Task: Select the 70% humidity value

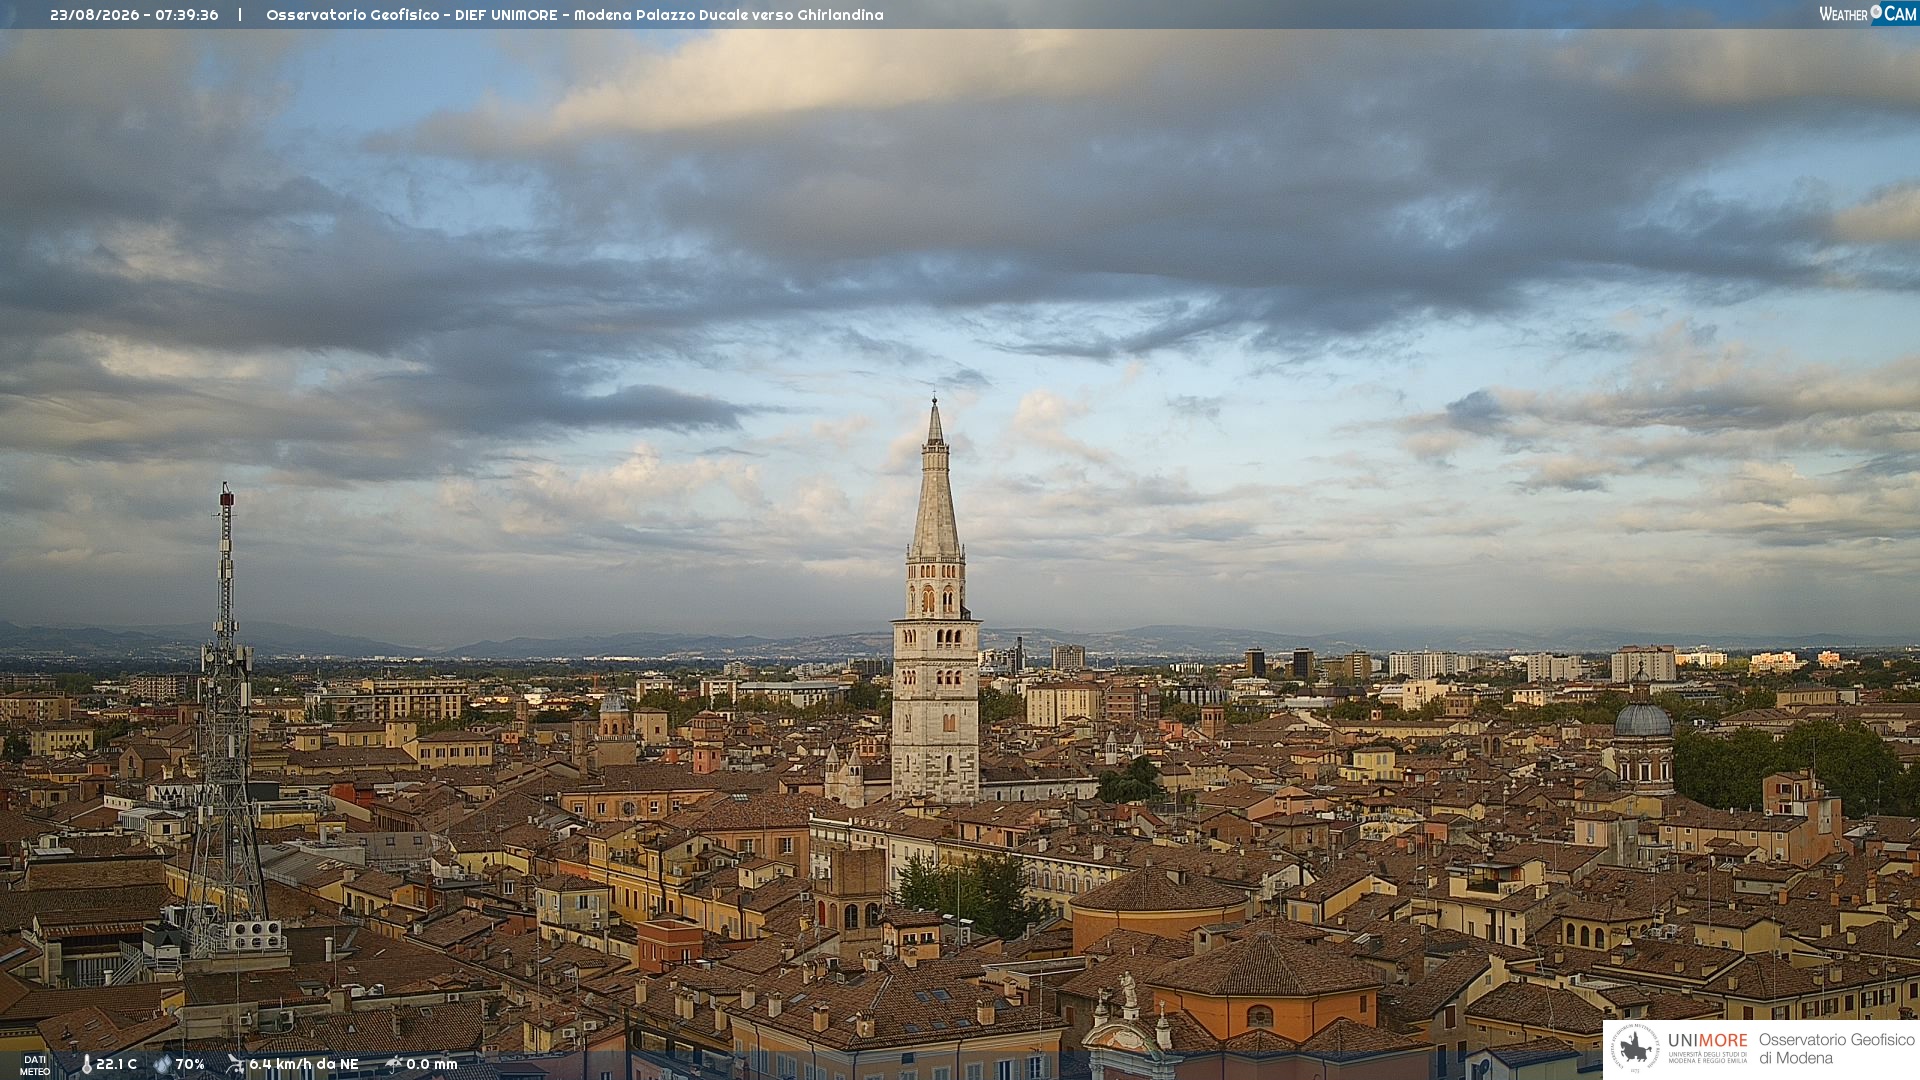Action: pyautogui.click(x=190, y=1064)
